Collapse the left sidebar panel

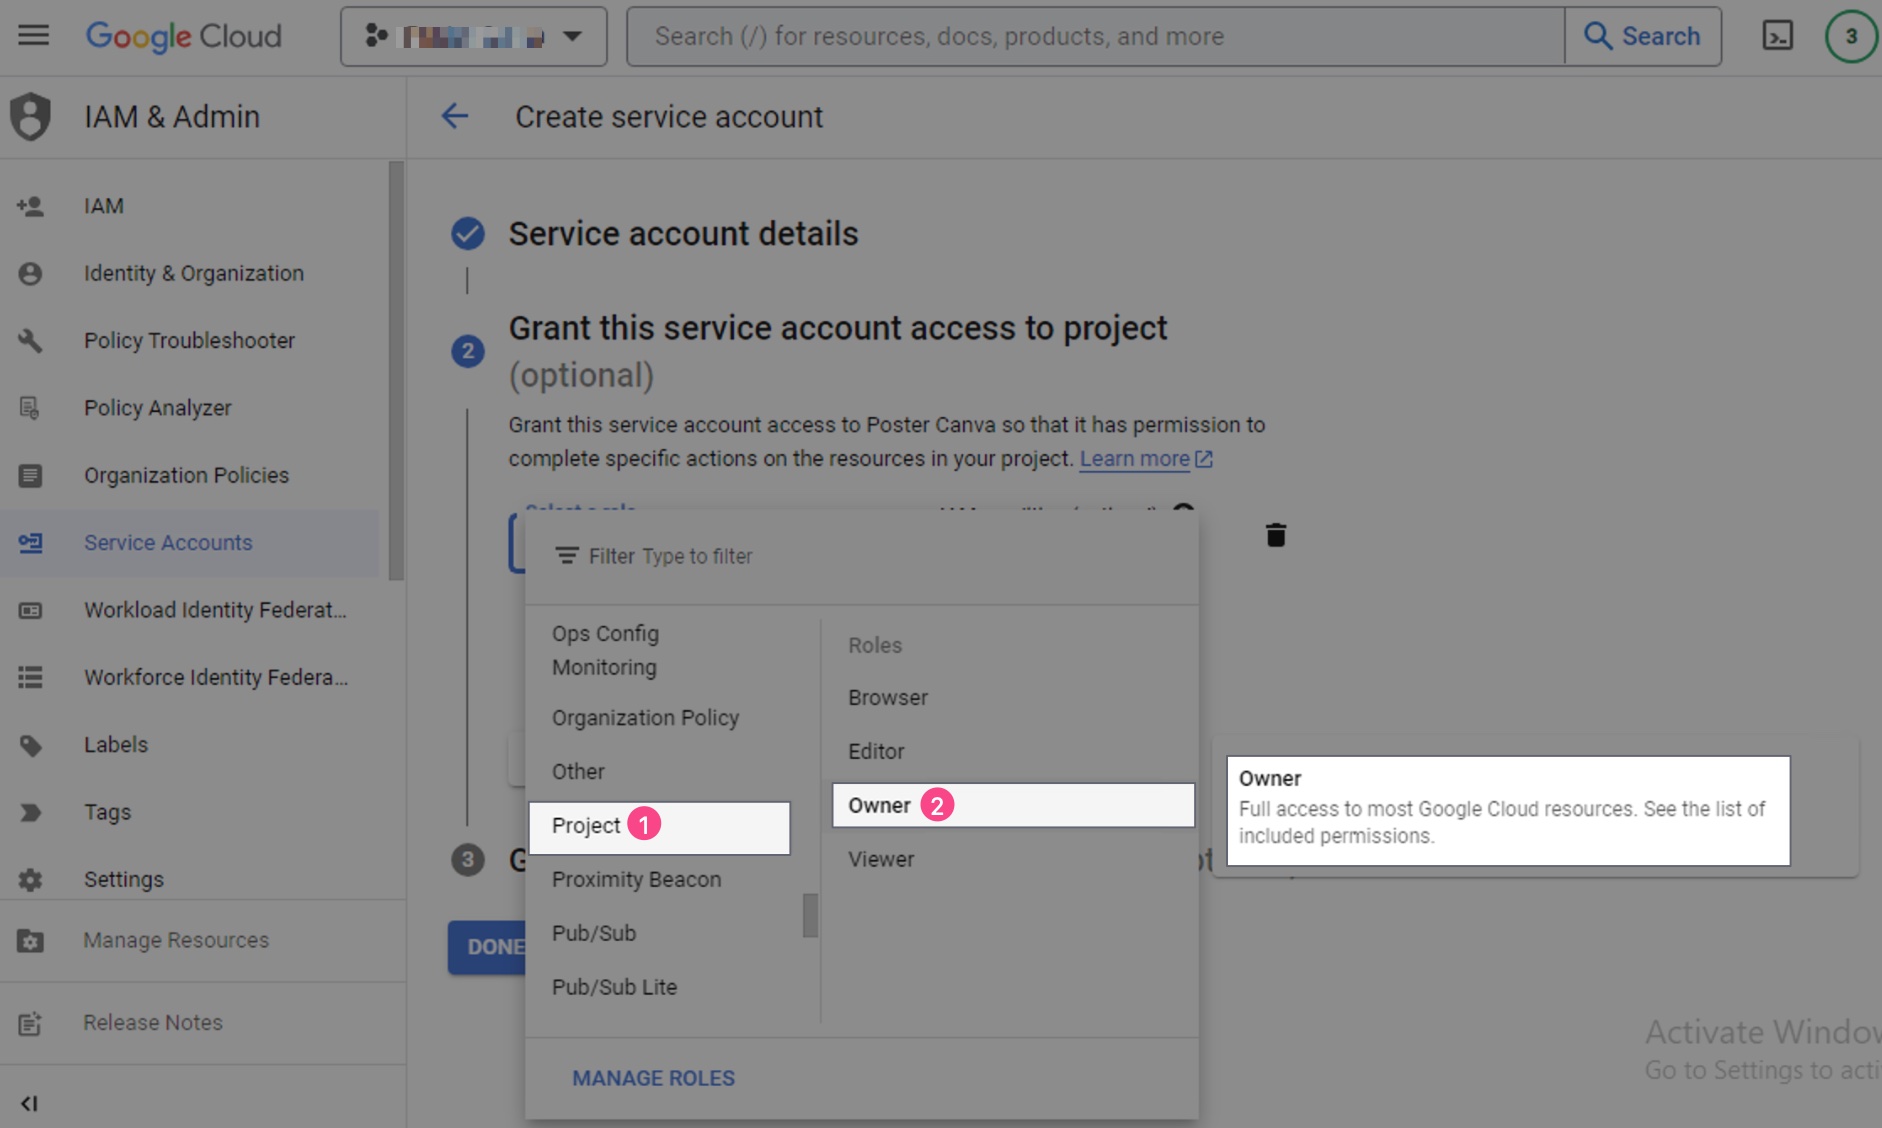pos(29,1103)
